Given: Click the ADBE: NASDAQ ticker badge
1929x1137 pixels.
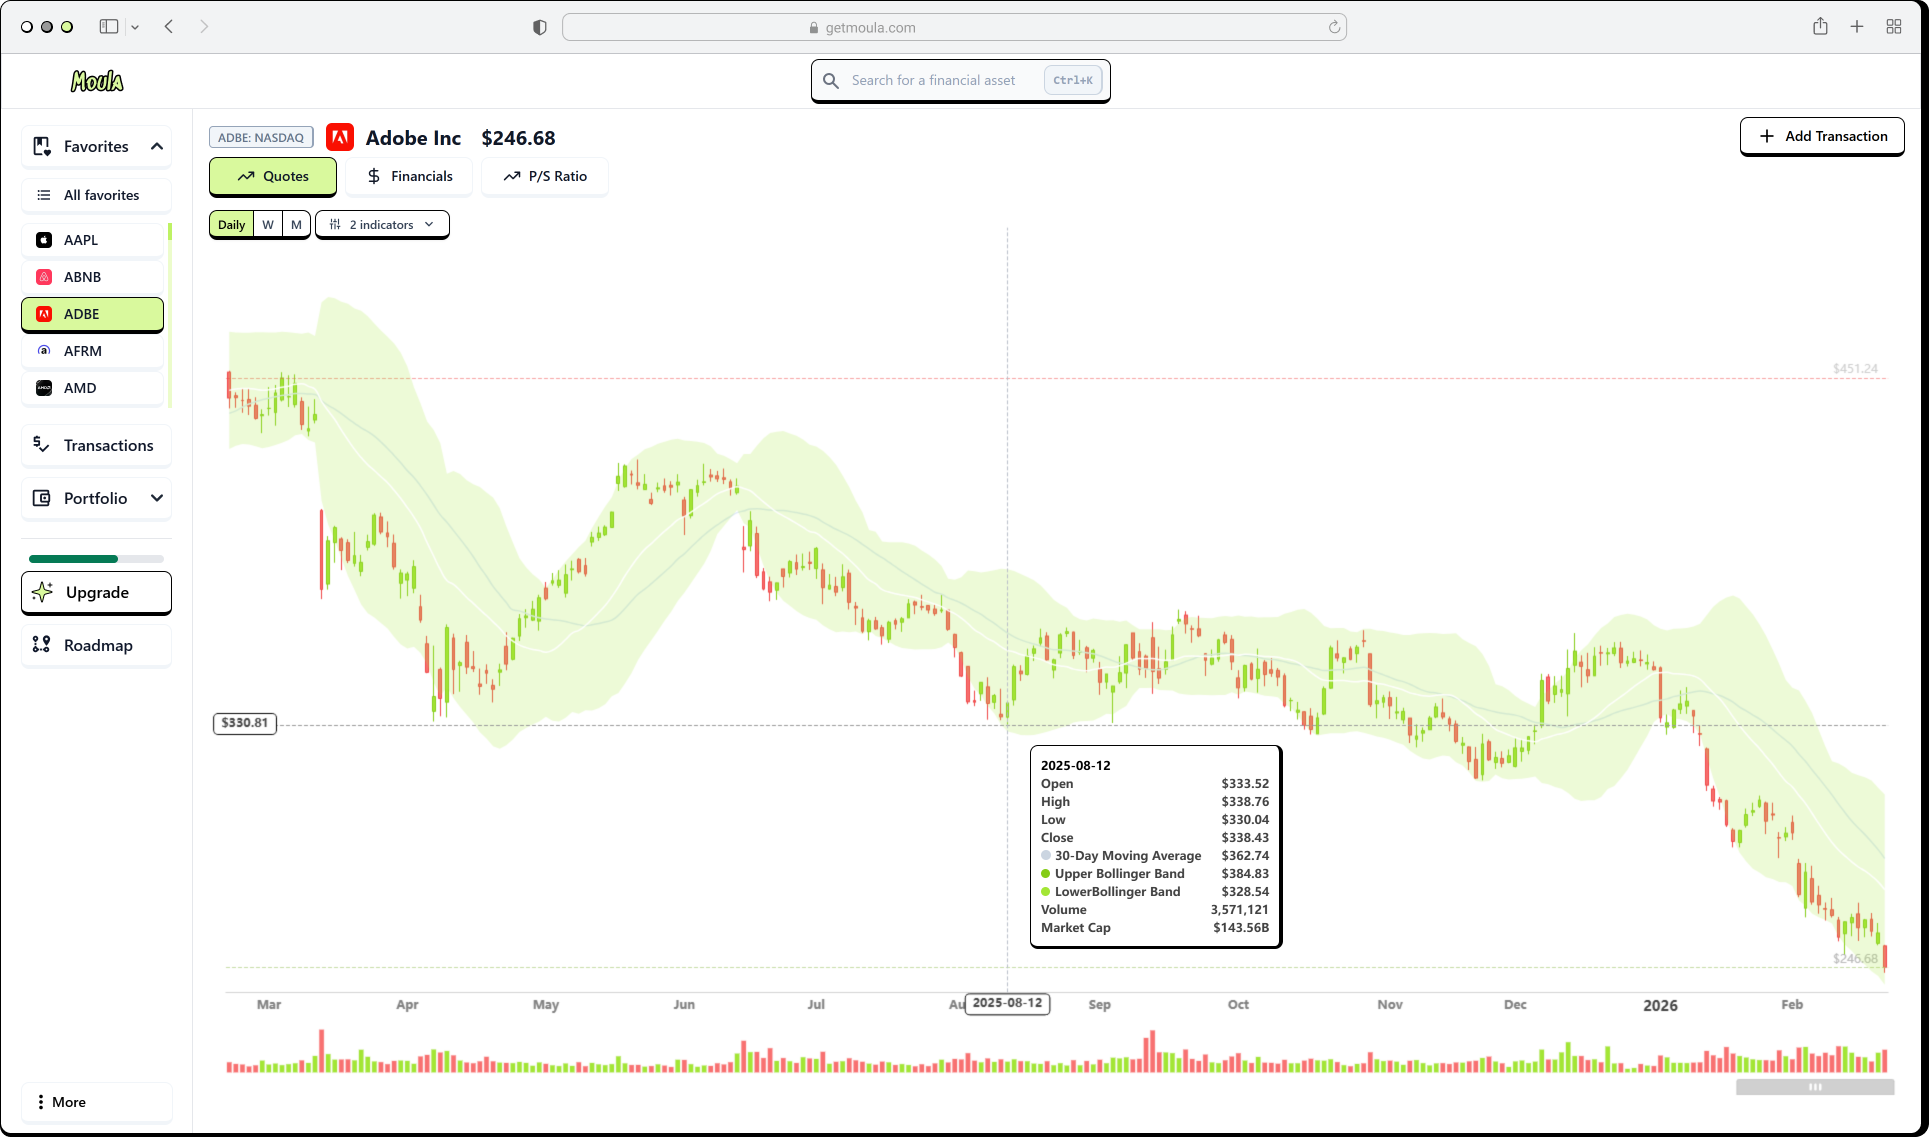Looking at the screenshot, I should pyautogui.click(x=261, y=138).
